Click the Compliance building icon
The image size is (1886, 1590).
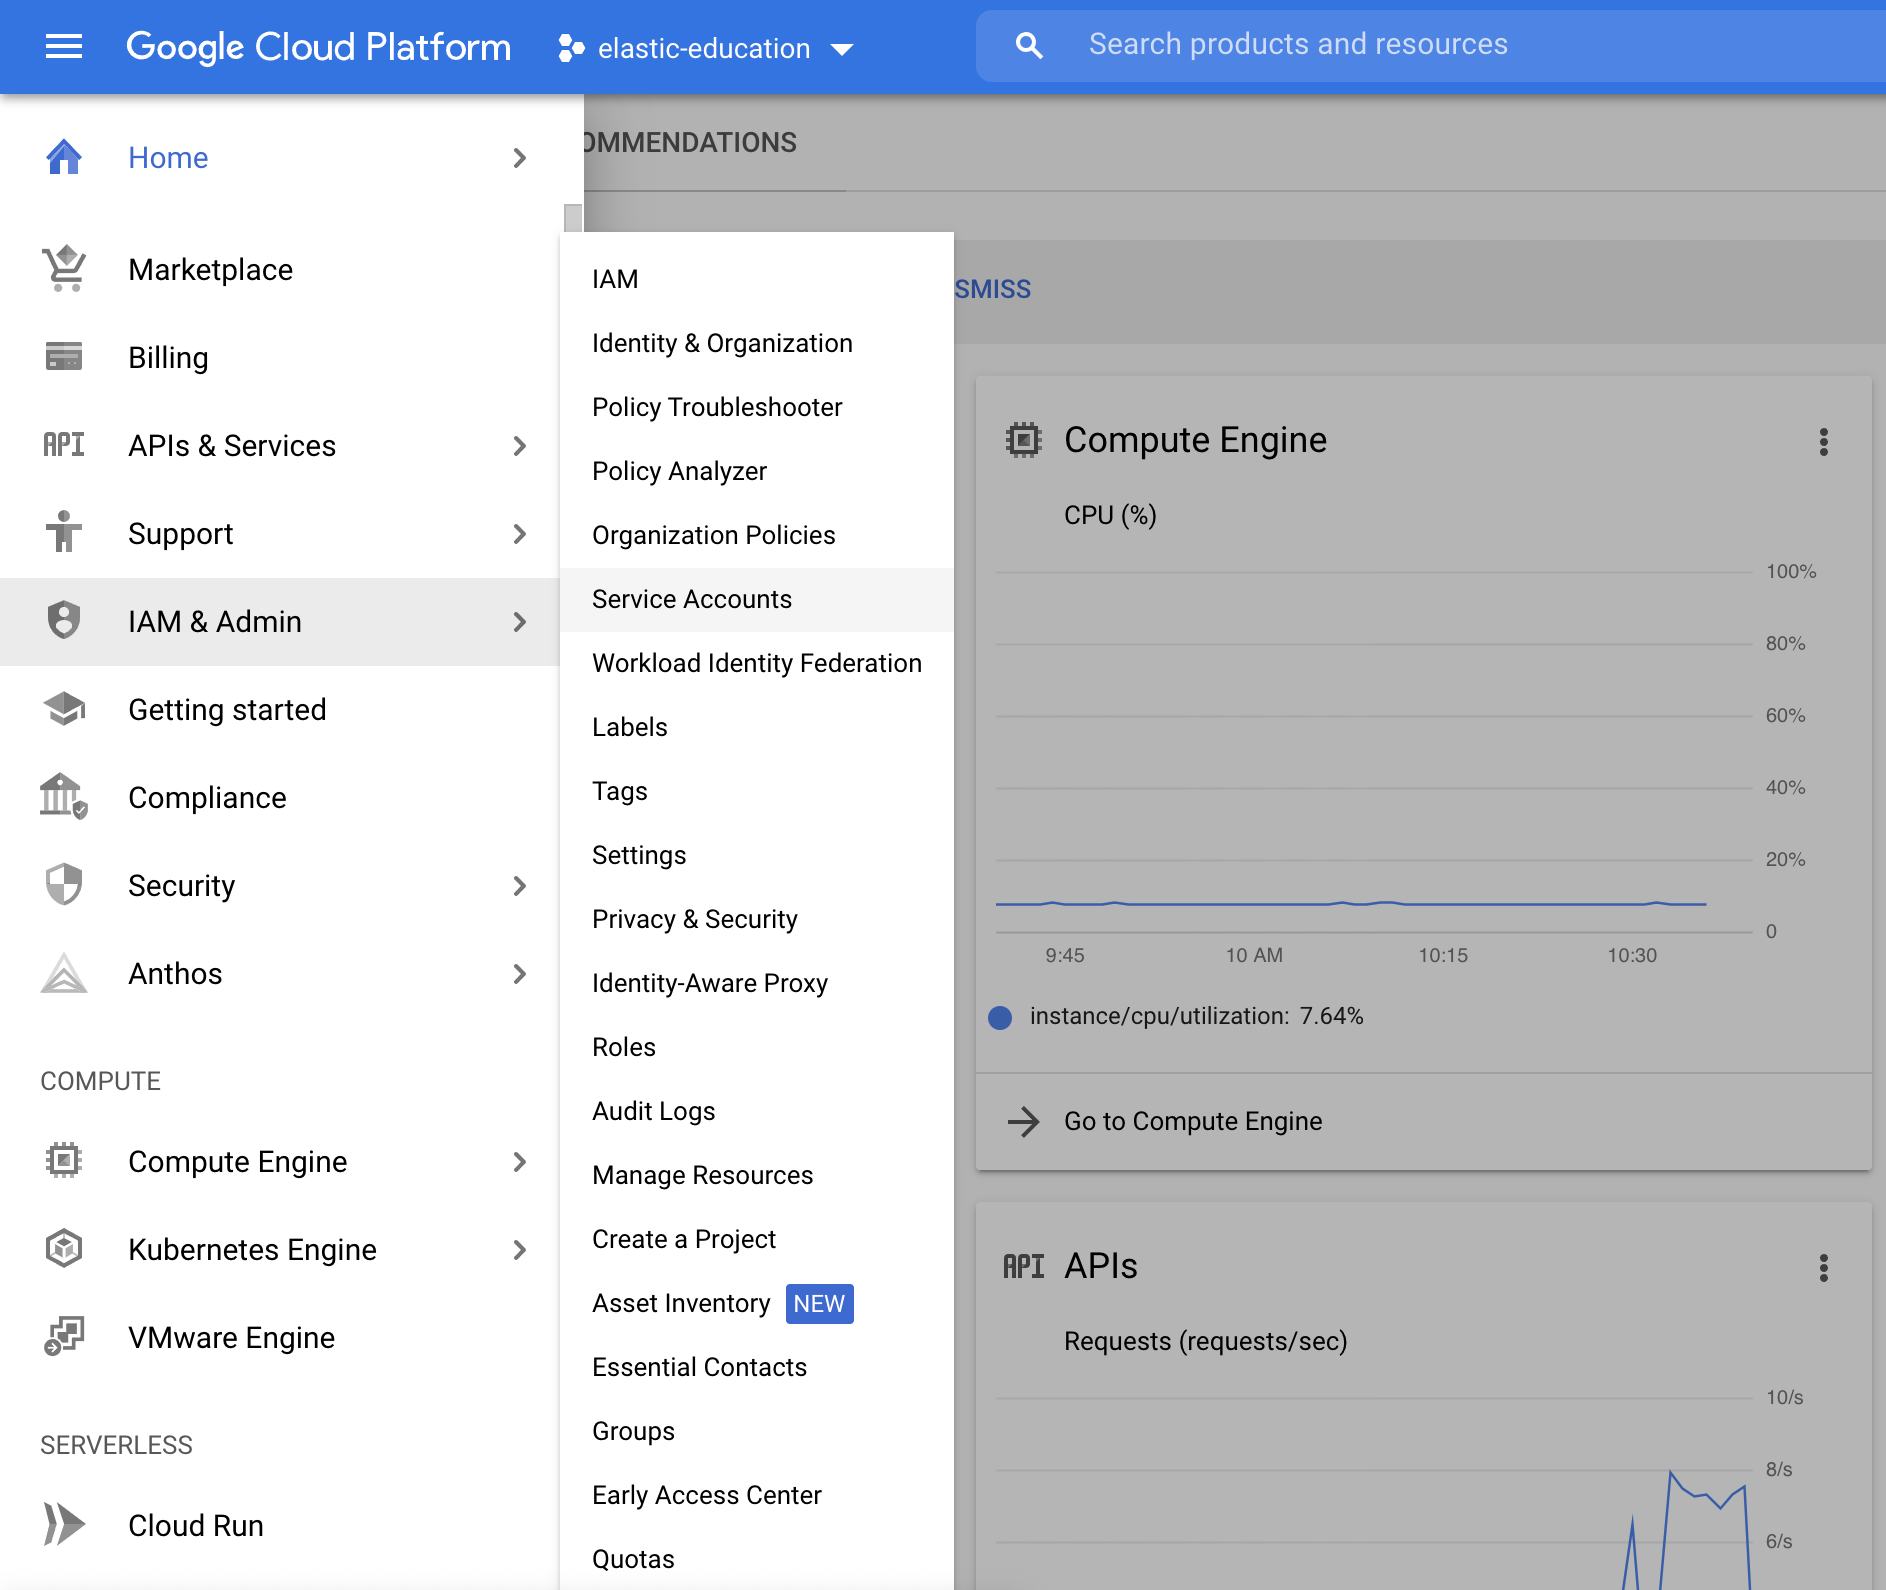64,797
